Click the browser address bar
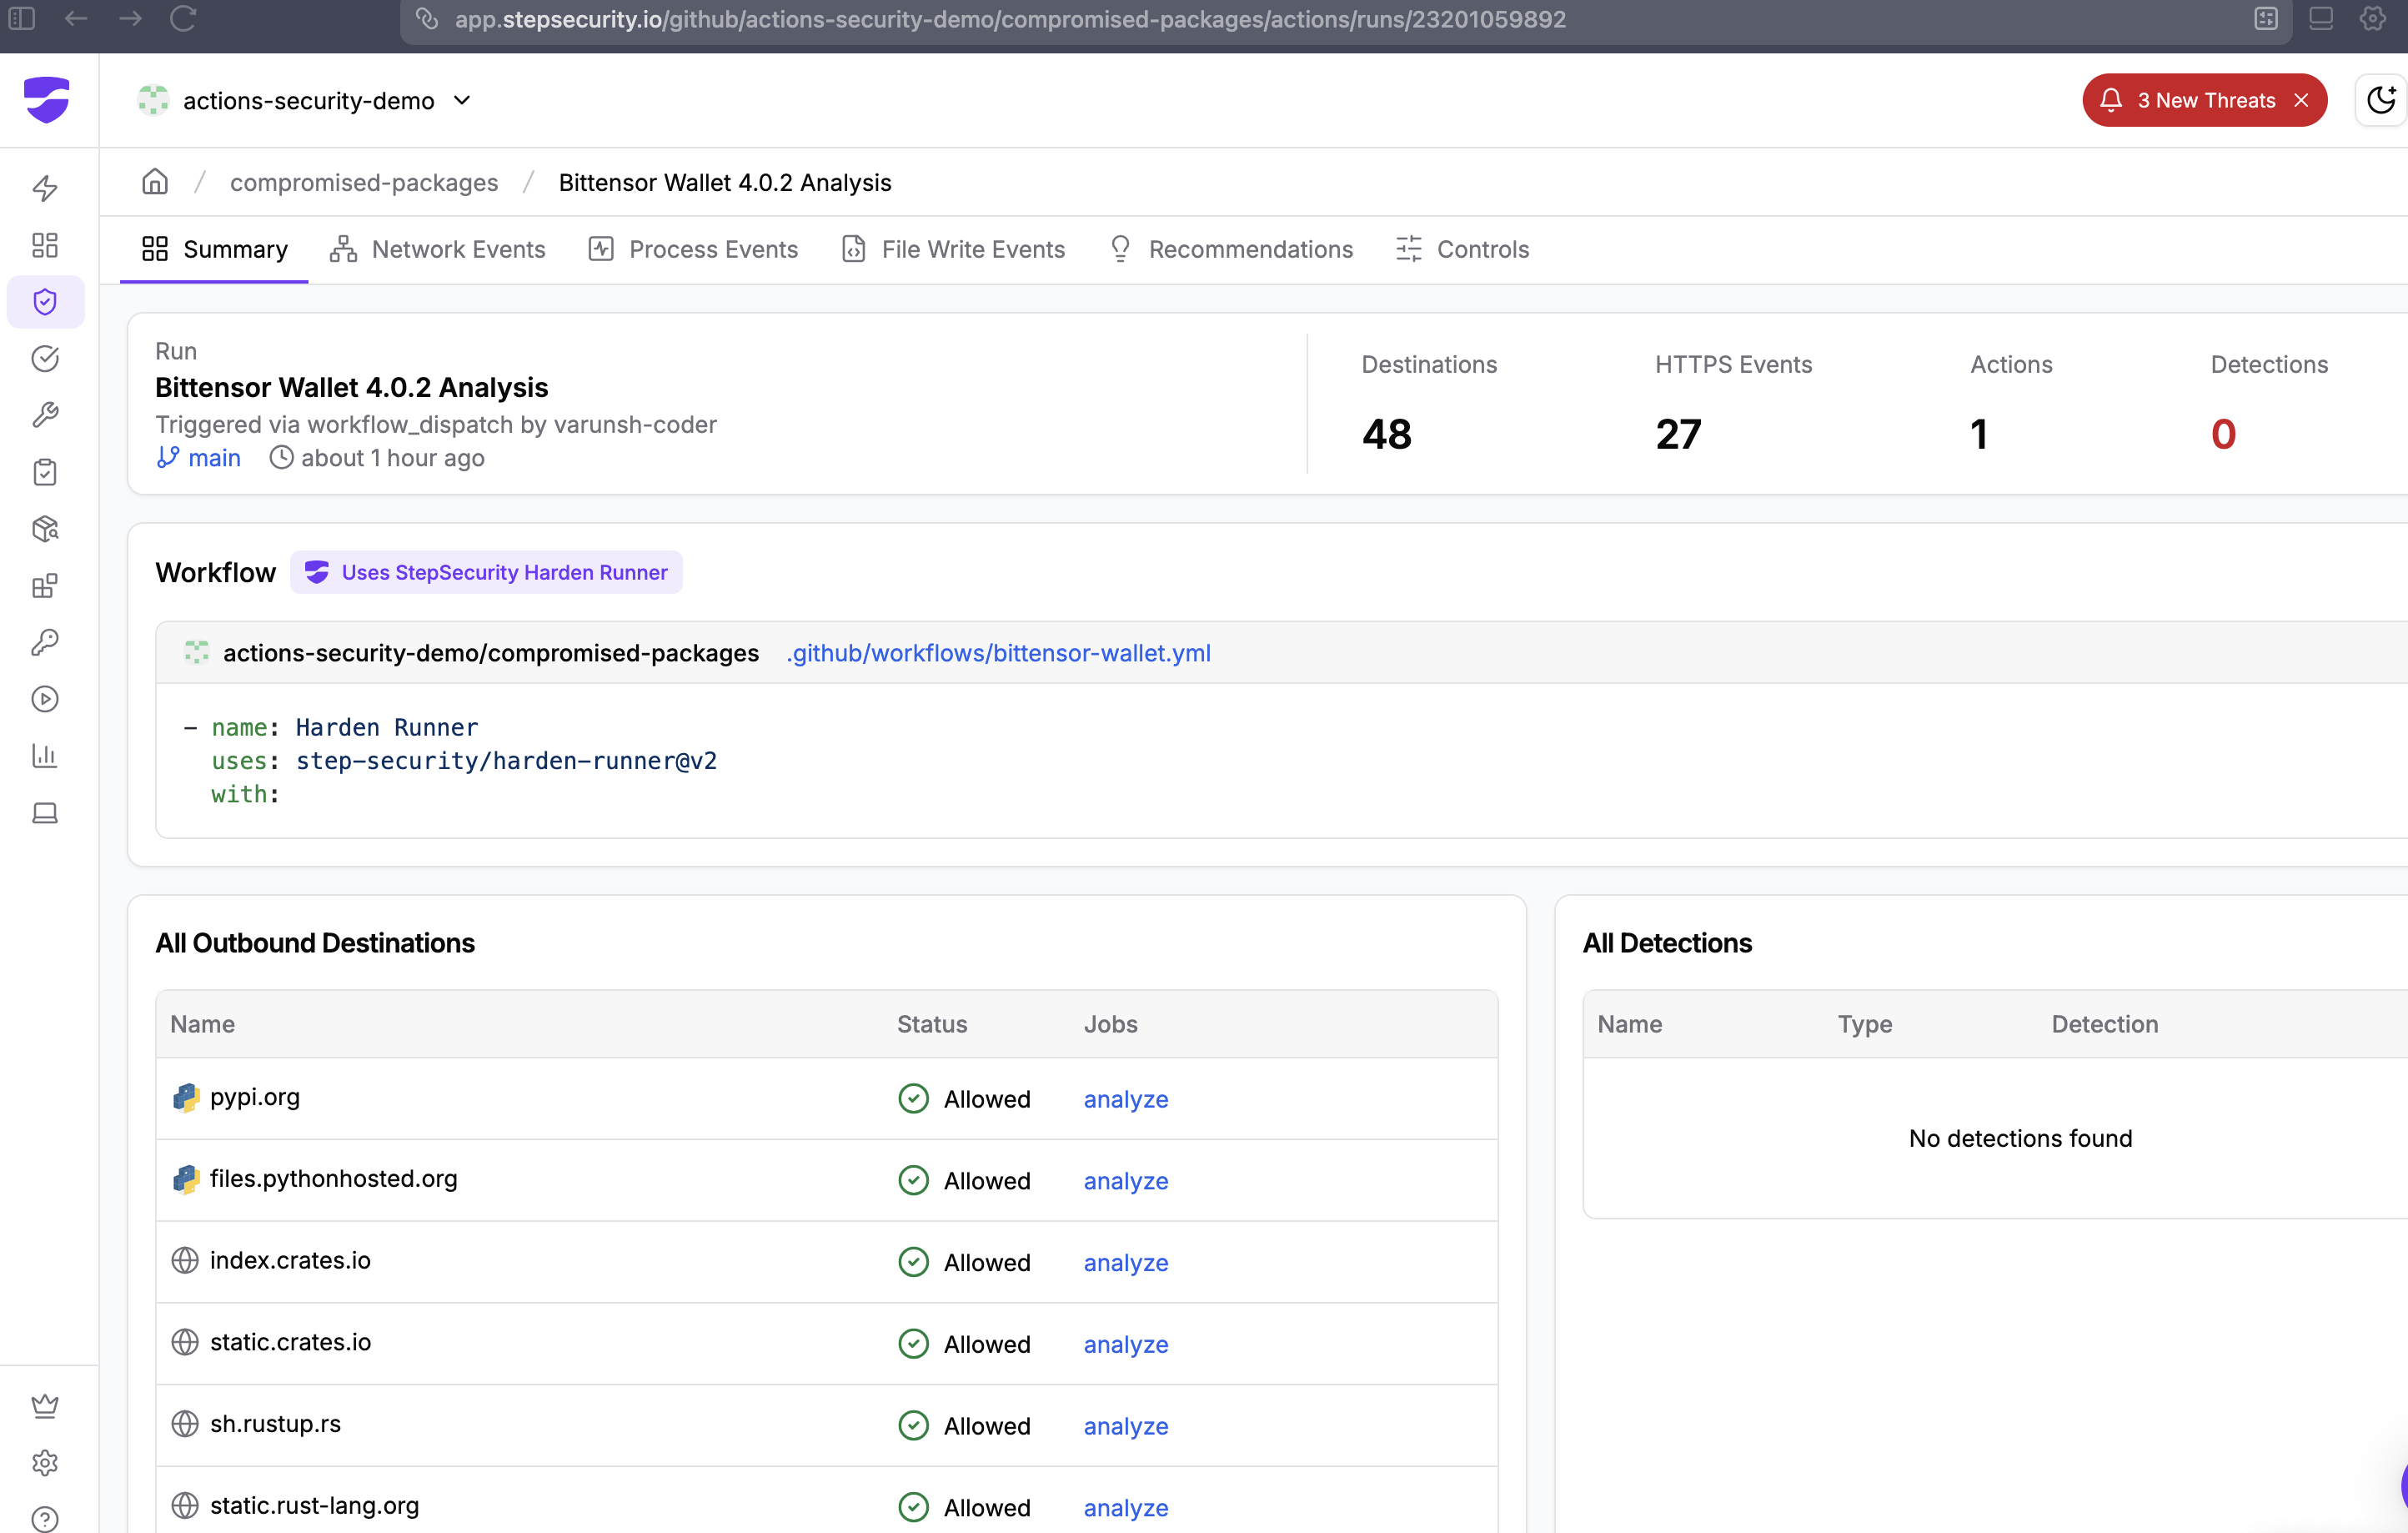This screenshot has width=2408, height=1533. click(1010, 20)
